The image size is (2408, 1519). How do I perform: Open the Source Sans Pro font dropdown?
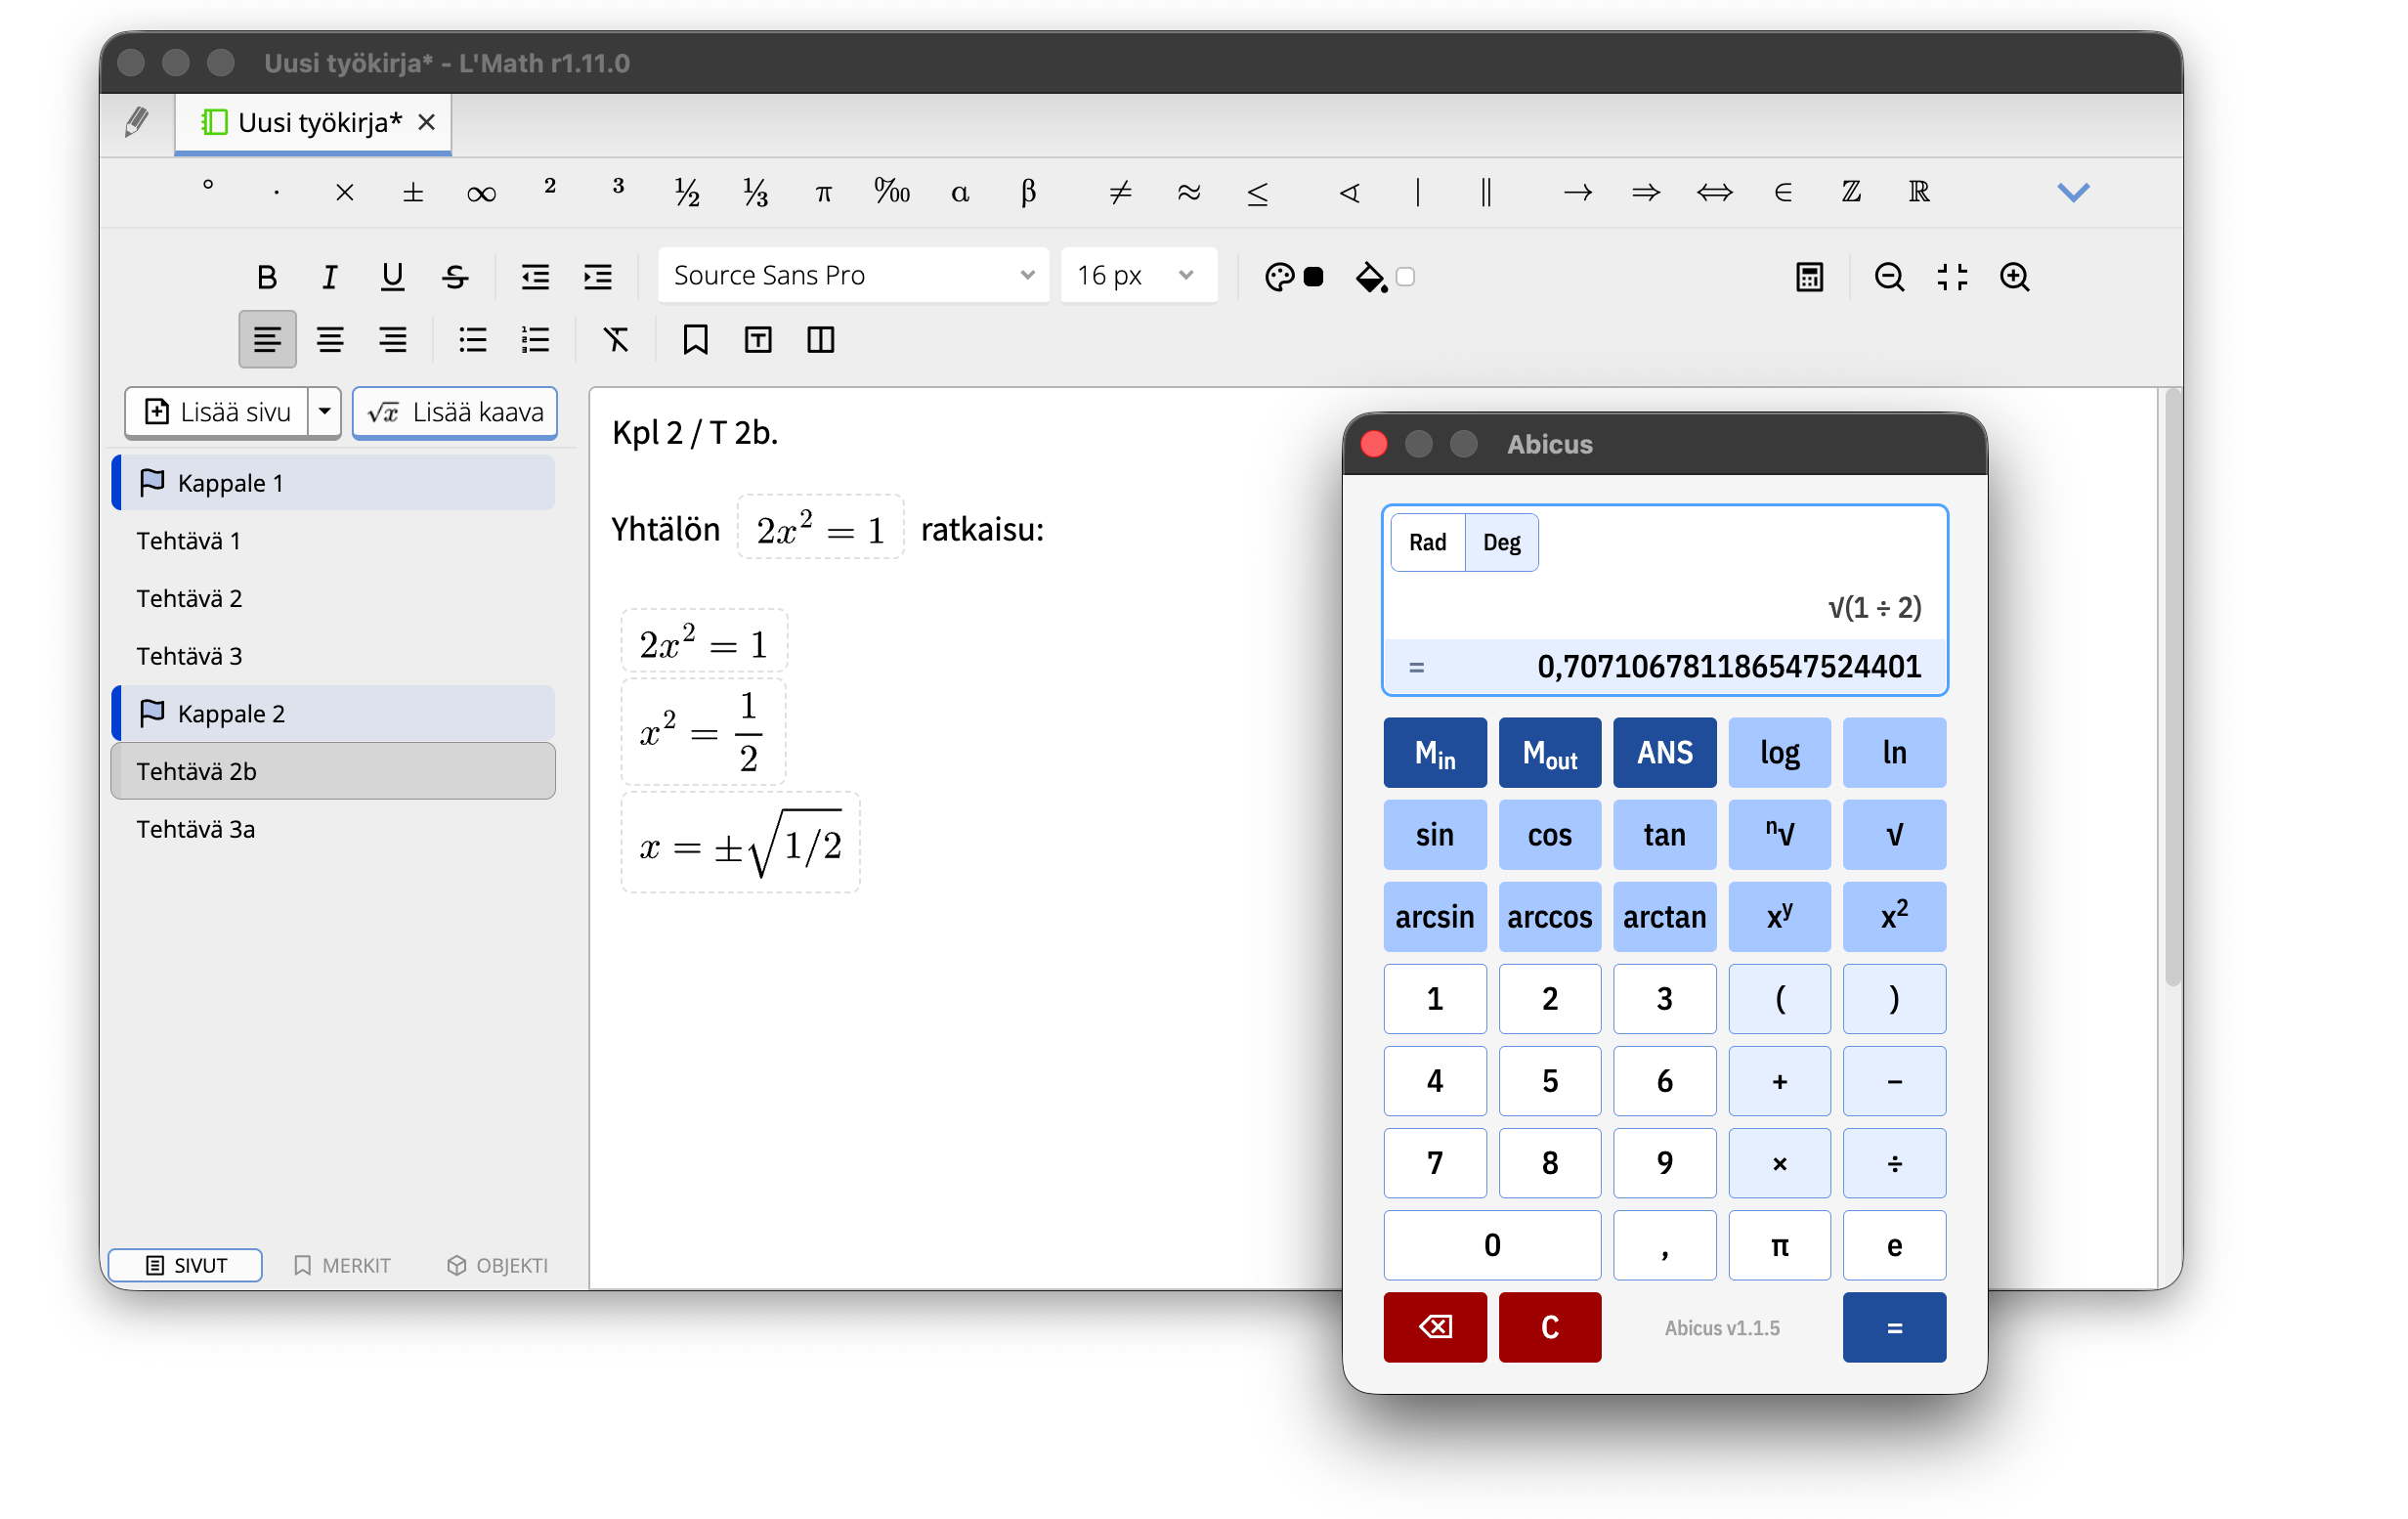(x=853, y=275)
